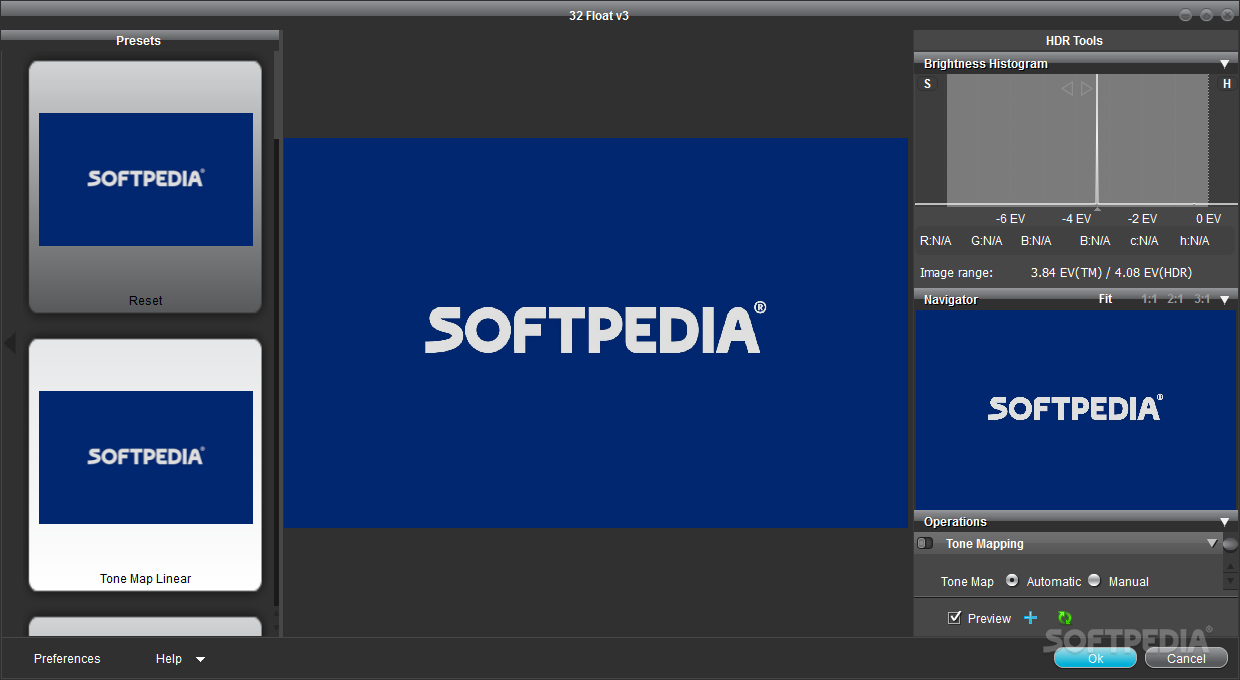Click the '-4 EV' axis label

pos(1076,218)
